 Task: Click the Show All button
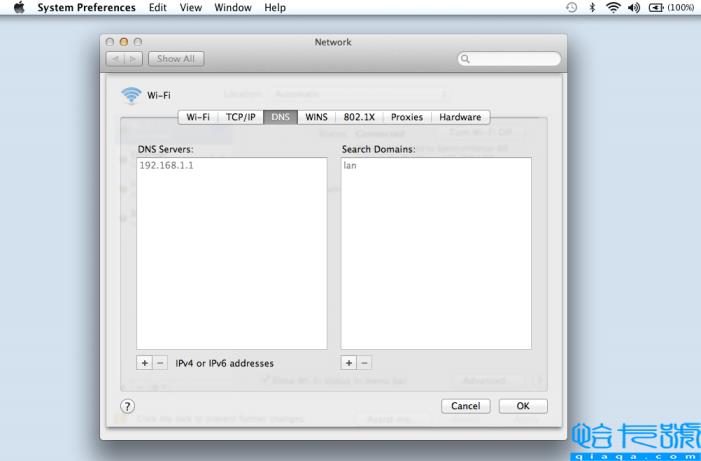(x=175, y=59)
